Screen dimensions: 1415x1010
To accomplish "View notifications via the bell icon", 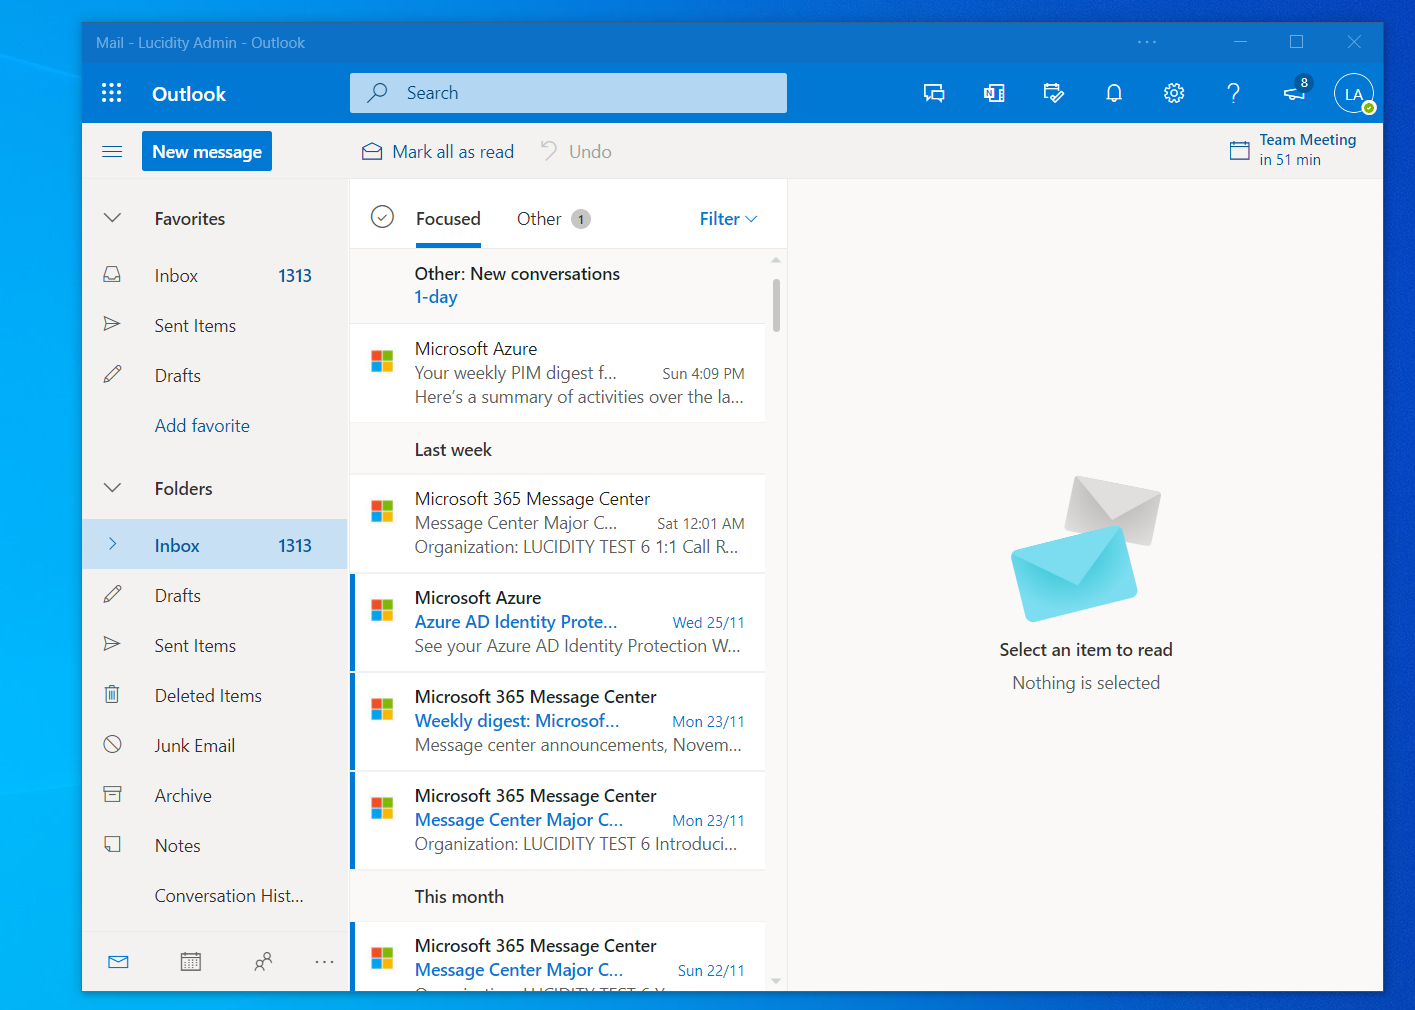I will pyautogui.click(x=1114, y=92).
